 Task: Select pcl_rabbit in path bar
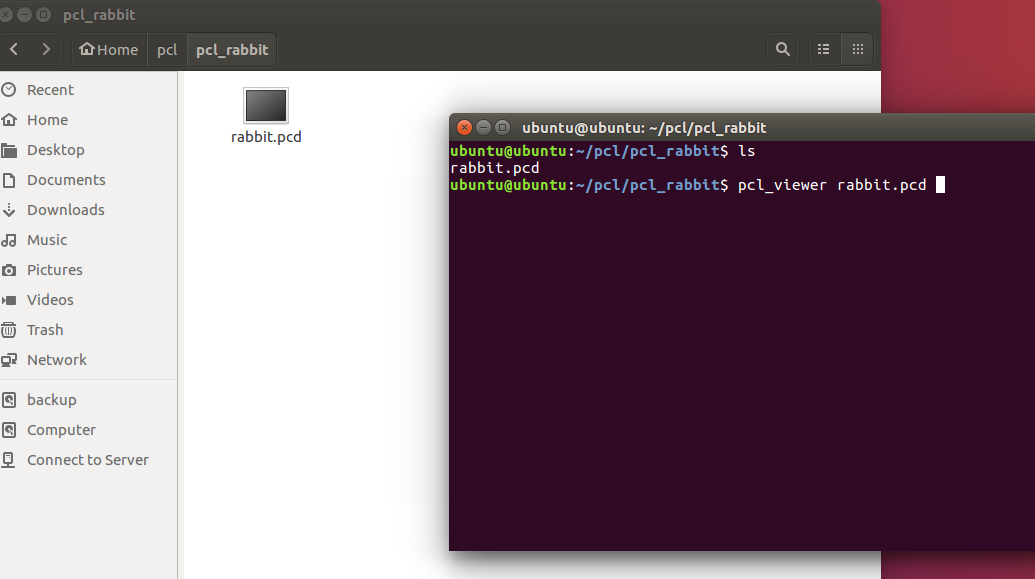coord(232,50)
